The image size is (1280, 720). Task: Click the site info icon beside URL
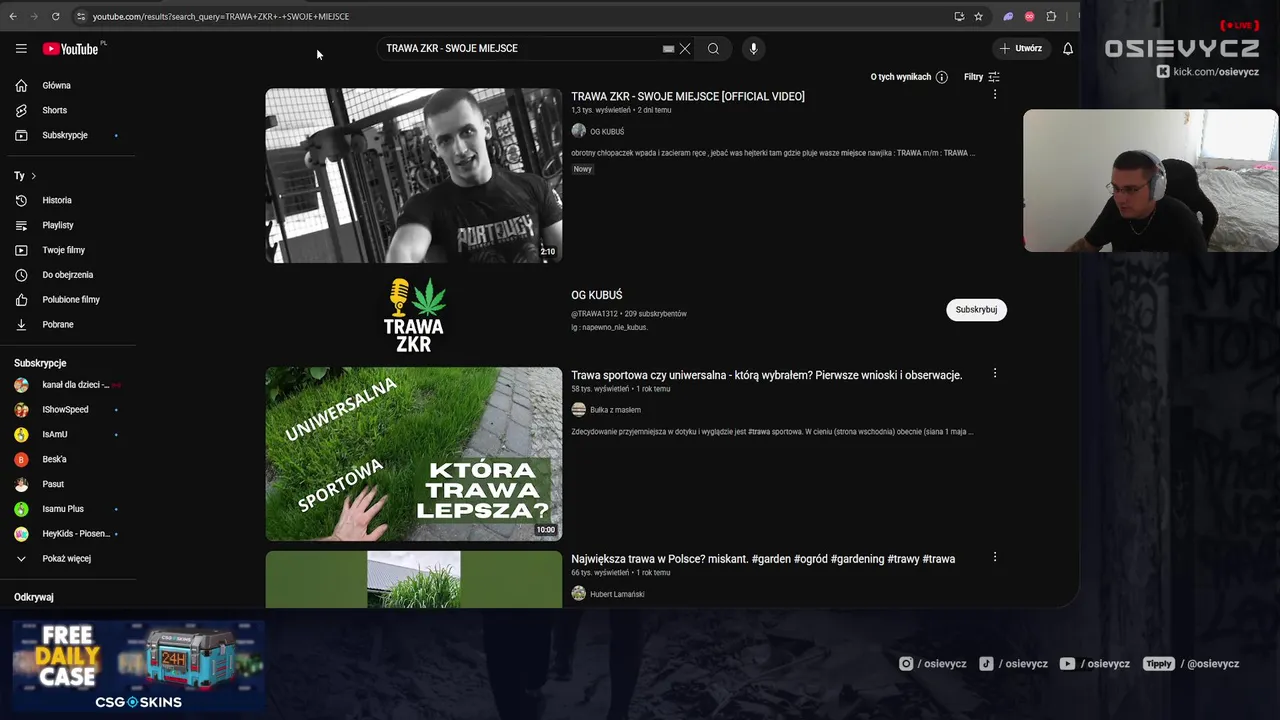click(80, 16)
